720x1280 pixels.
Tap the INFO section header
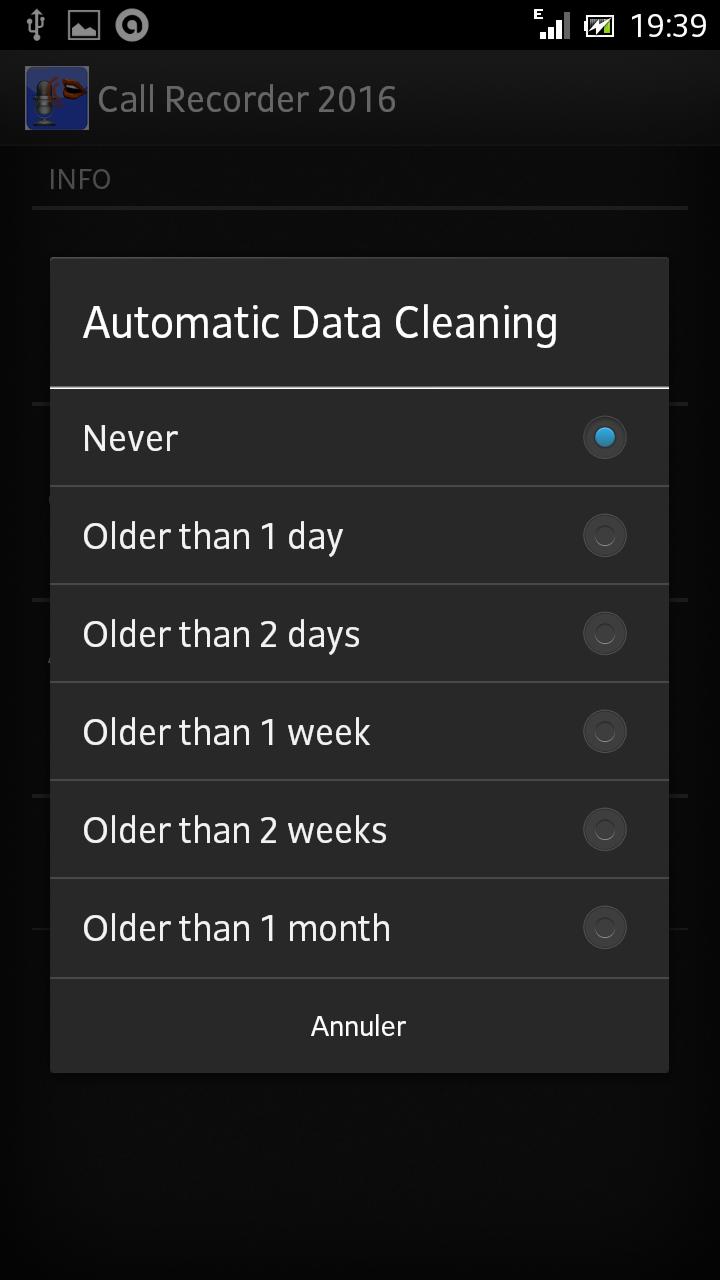[x=80, y=179]
